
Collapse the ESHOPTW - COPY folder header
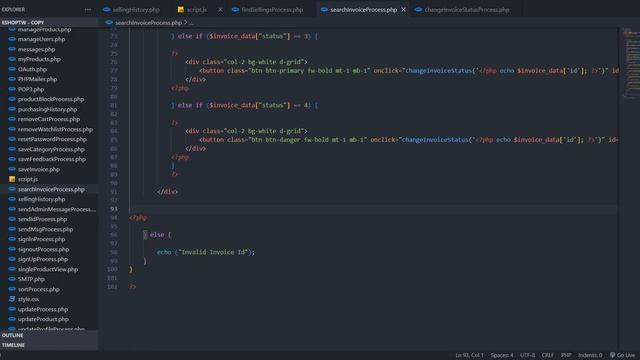[49, 22]
